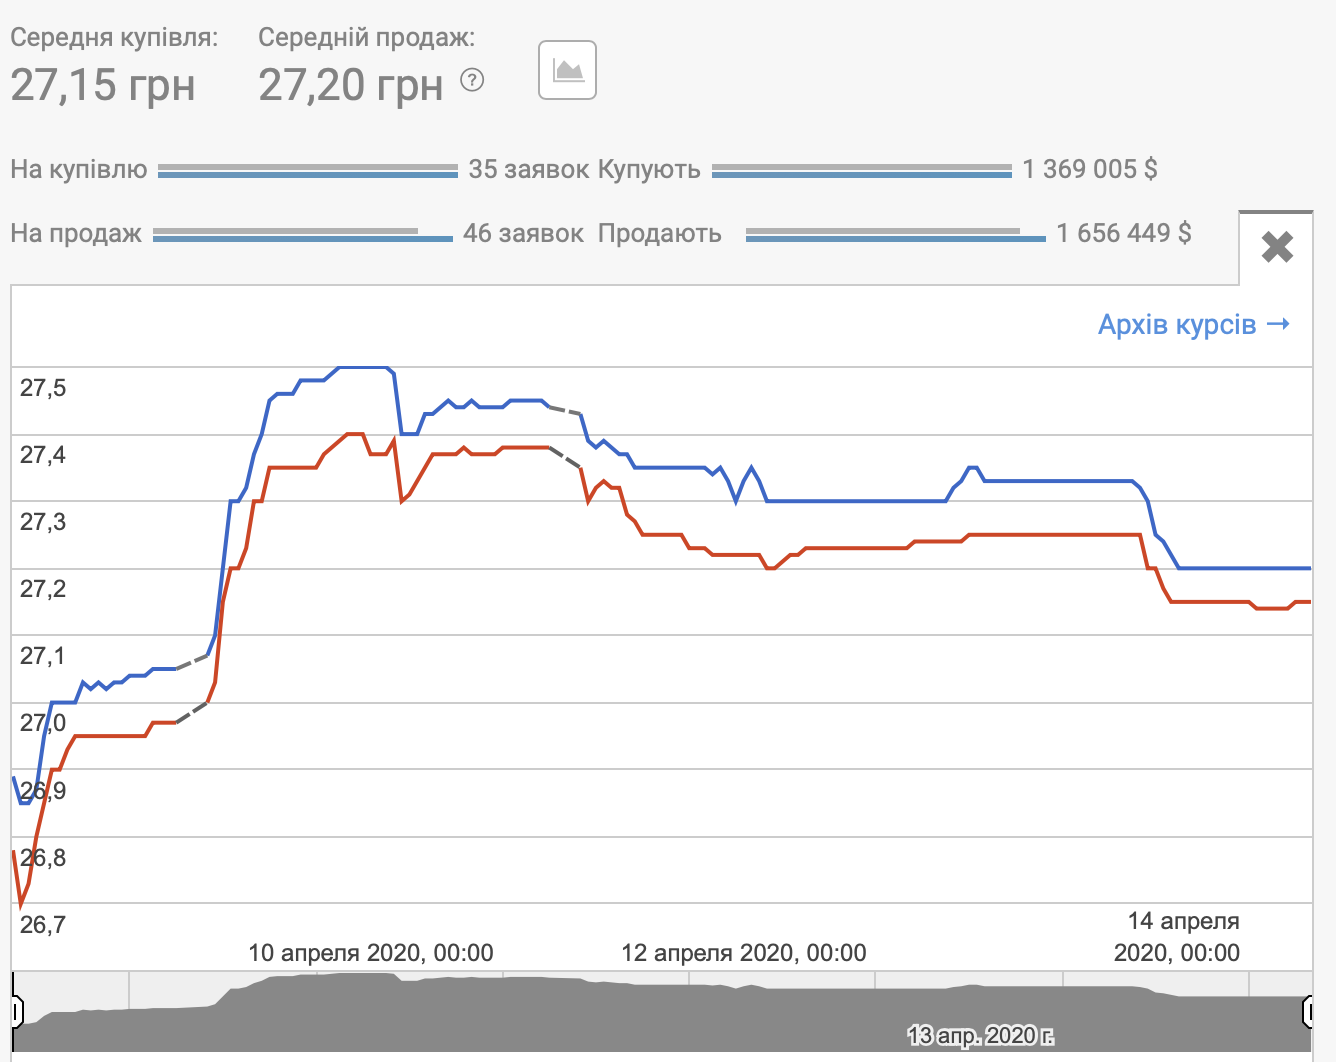Click the 14 апреля 2020 axis label
1336x1062 pixels.
coord(1177,937)
